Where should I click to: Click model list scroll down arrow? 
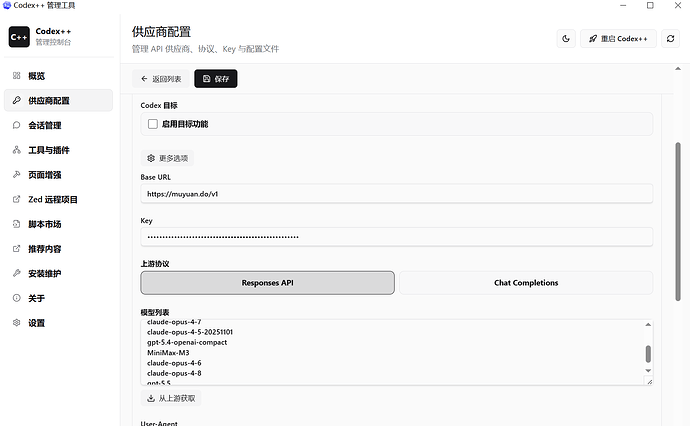click(x=648, y=371)
